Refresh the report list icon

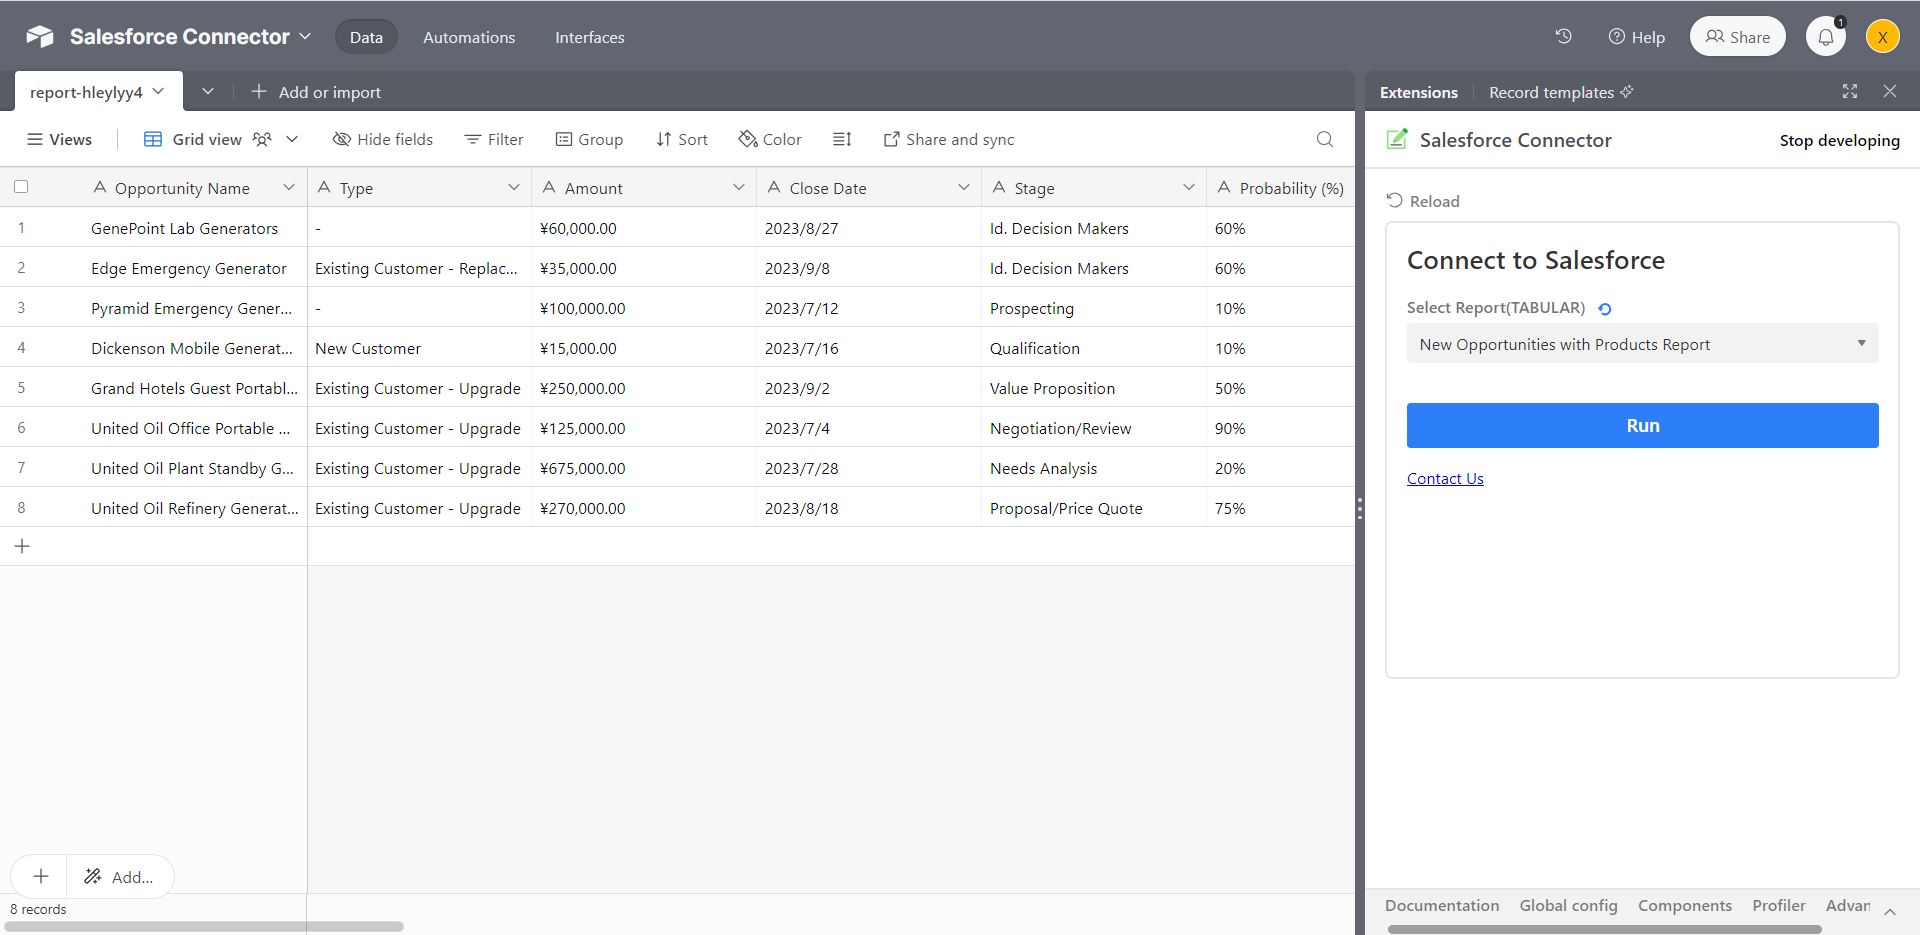click(1605, 309)
